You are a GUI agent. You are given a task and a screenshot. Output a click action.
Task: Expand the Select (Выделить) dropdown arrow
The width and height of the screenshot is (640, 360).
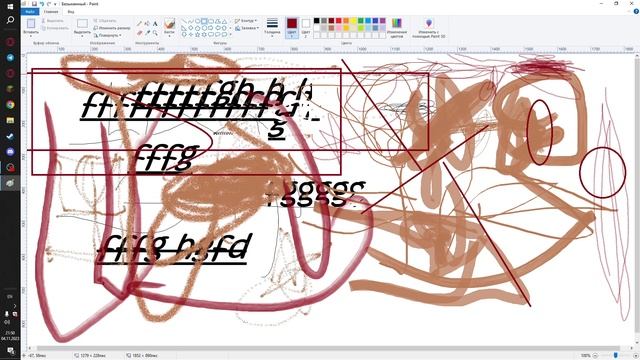[82, 36]
